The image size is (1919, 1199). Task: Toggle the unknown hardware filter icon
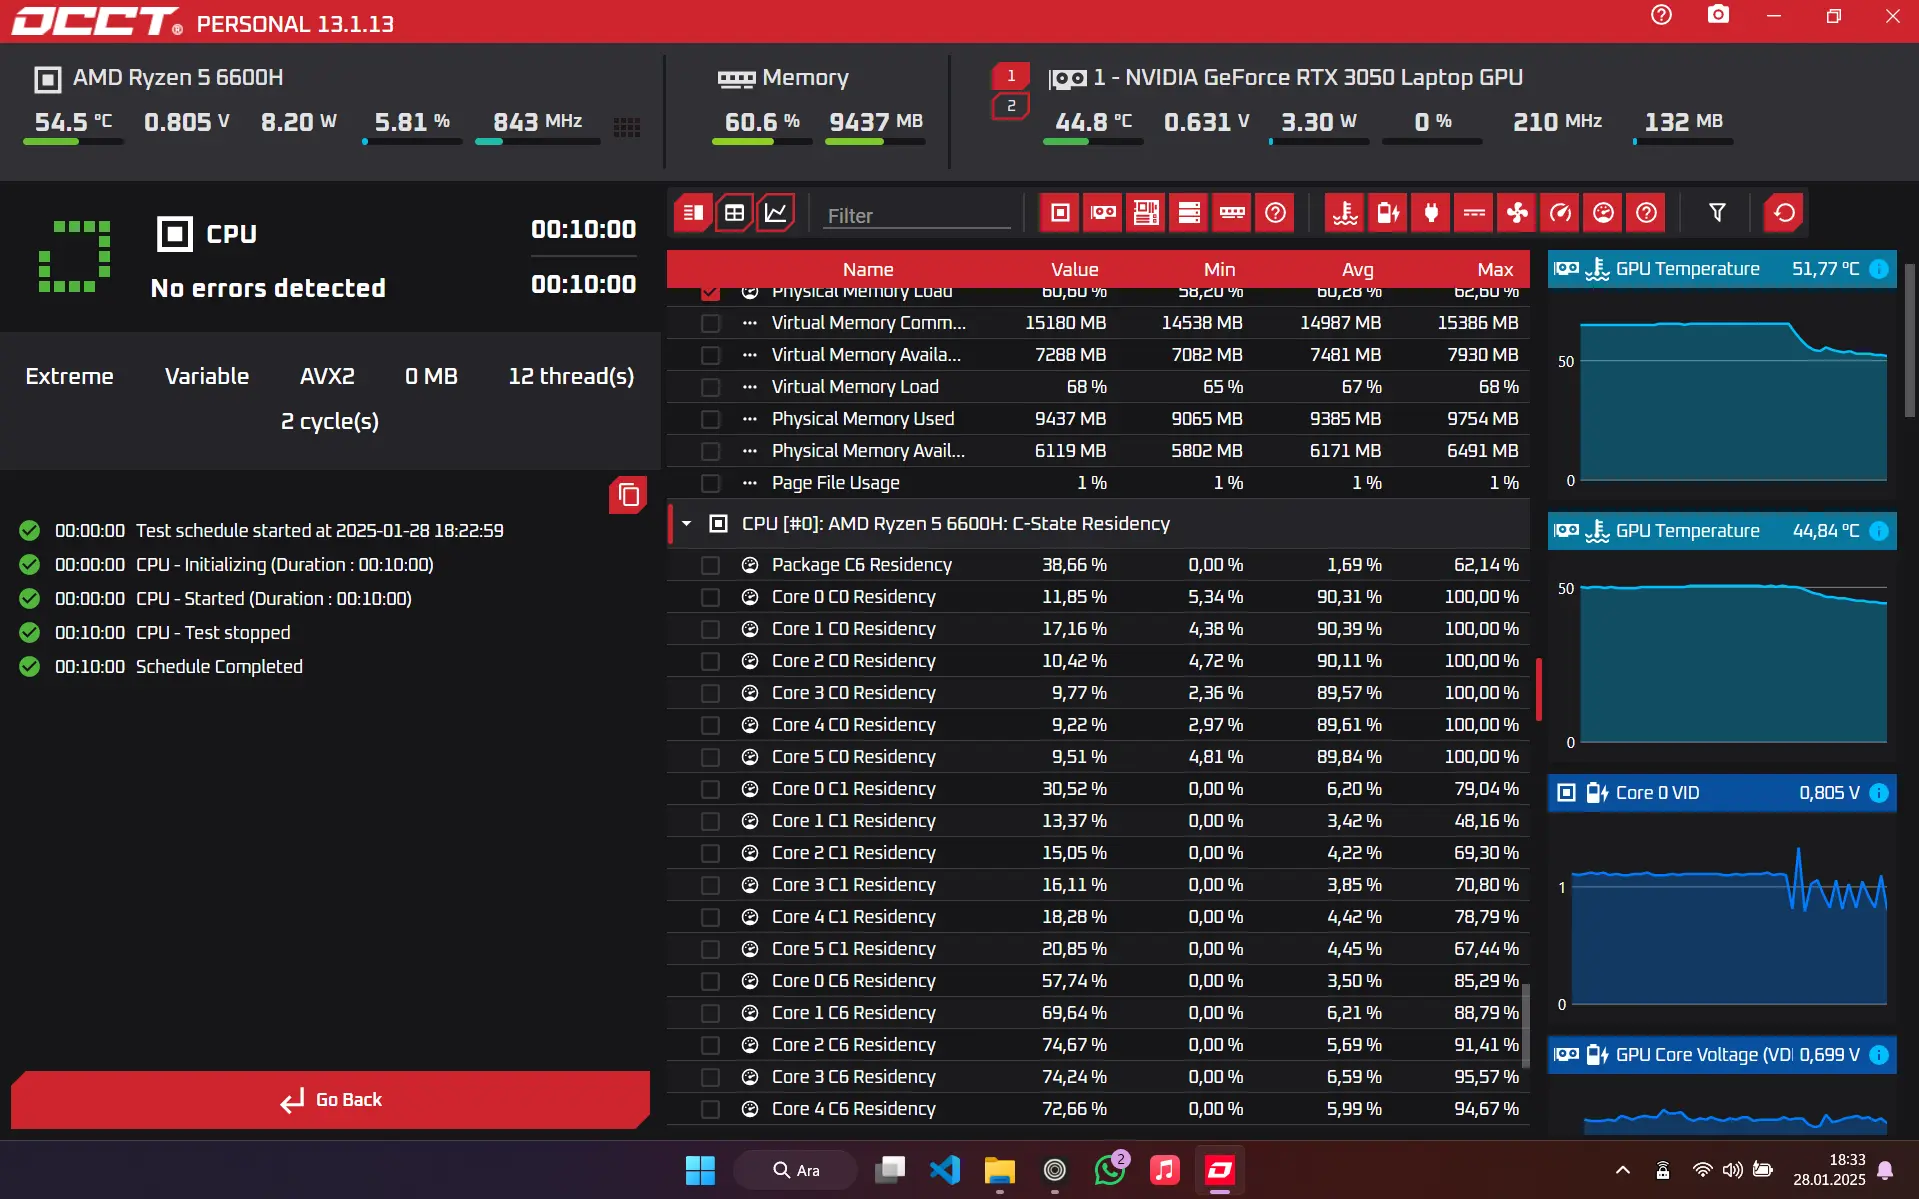point(1275,213)
